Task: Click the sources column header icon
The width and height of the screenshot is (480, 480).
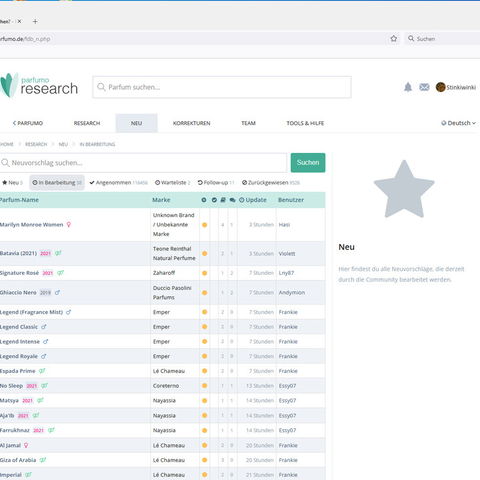Action: (223, 200)
